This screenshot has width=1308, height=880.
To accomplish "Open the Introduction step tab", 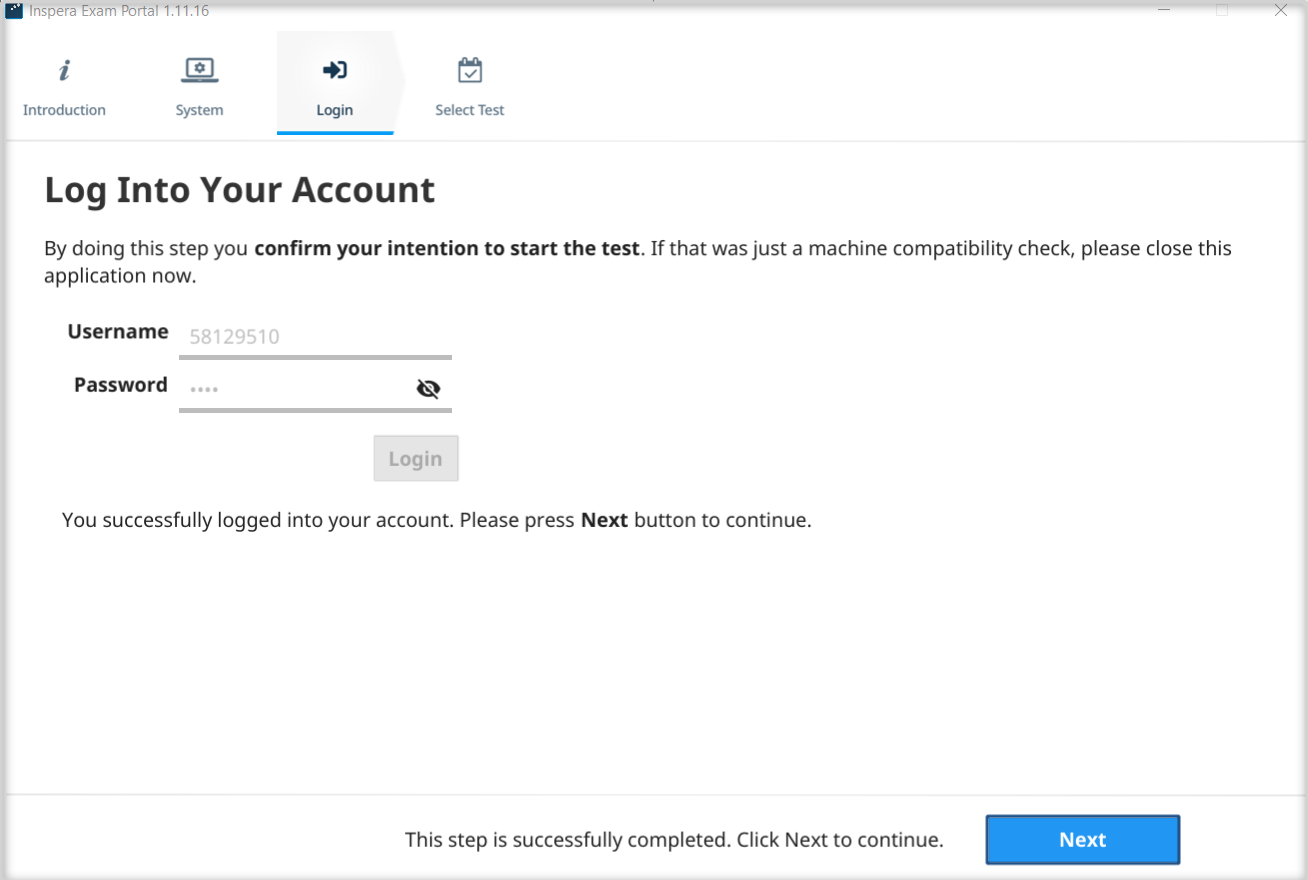I will tap(64, 86).
